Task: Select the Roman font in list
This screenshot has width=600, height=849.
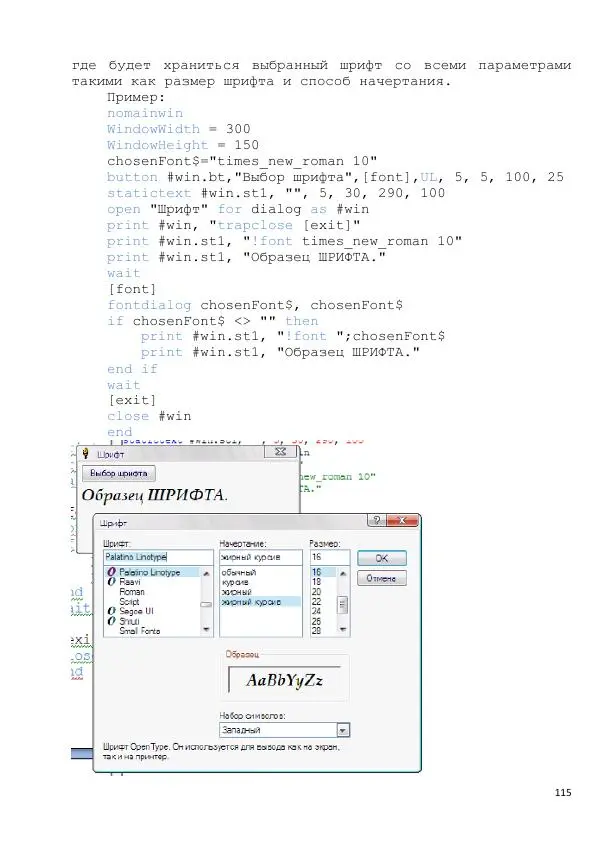Action: (131, 592)
